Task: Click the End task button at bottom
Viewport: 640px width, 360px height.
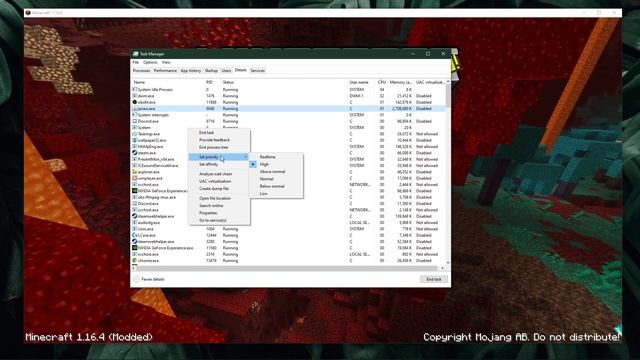Action: [433, 279]
